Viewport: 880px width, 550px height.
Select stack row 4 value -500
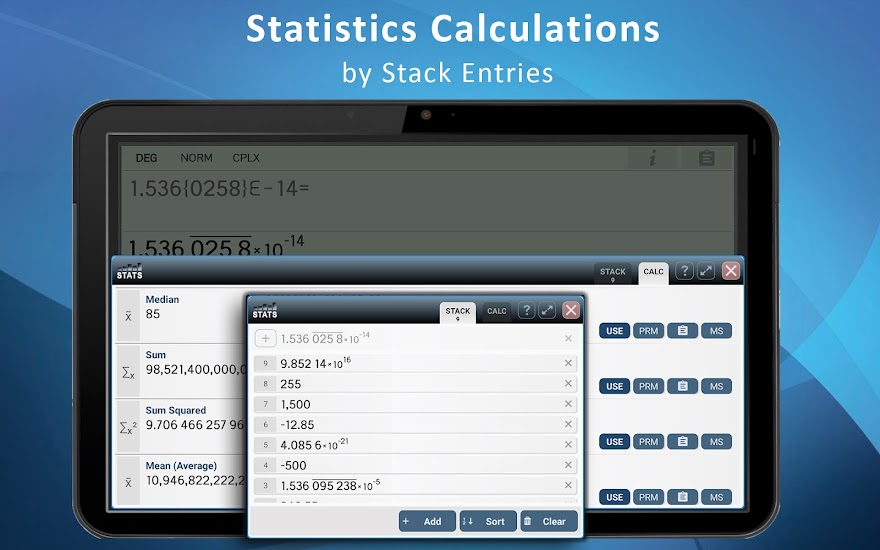click(415, 465)
